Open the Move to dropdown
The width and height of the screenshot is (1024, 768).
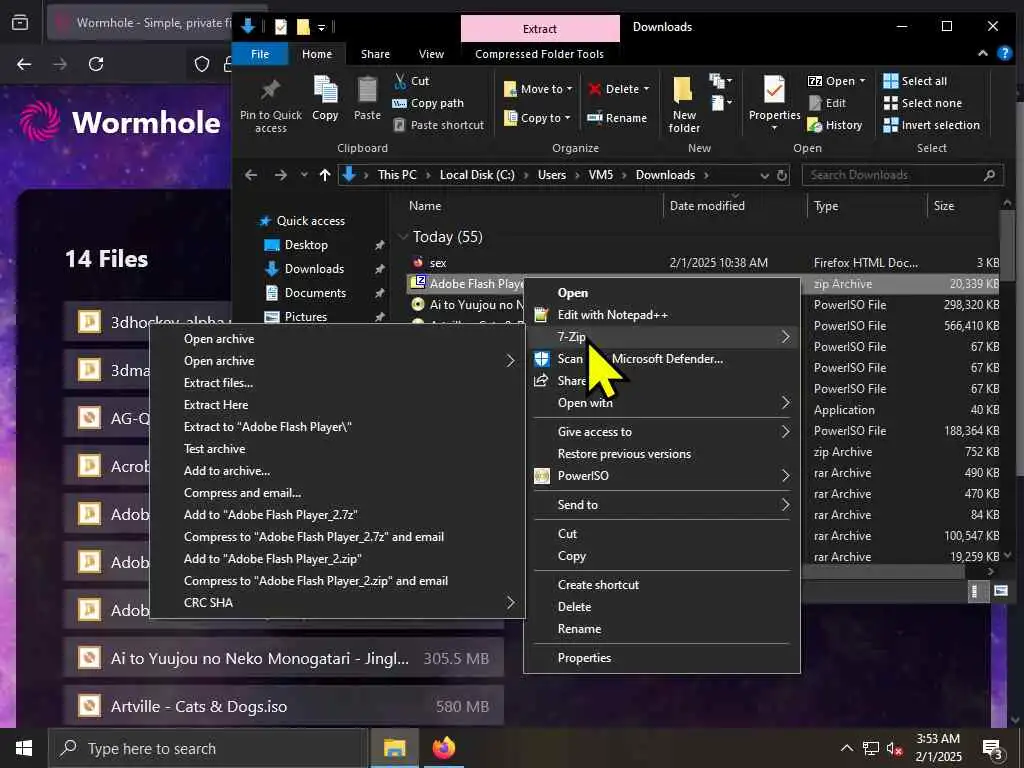(537, 89)
